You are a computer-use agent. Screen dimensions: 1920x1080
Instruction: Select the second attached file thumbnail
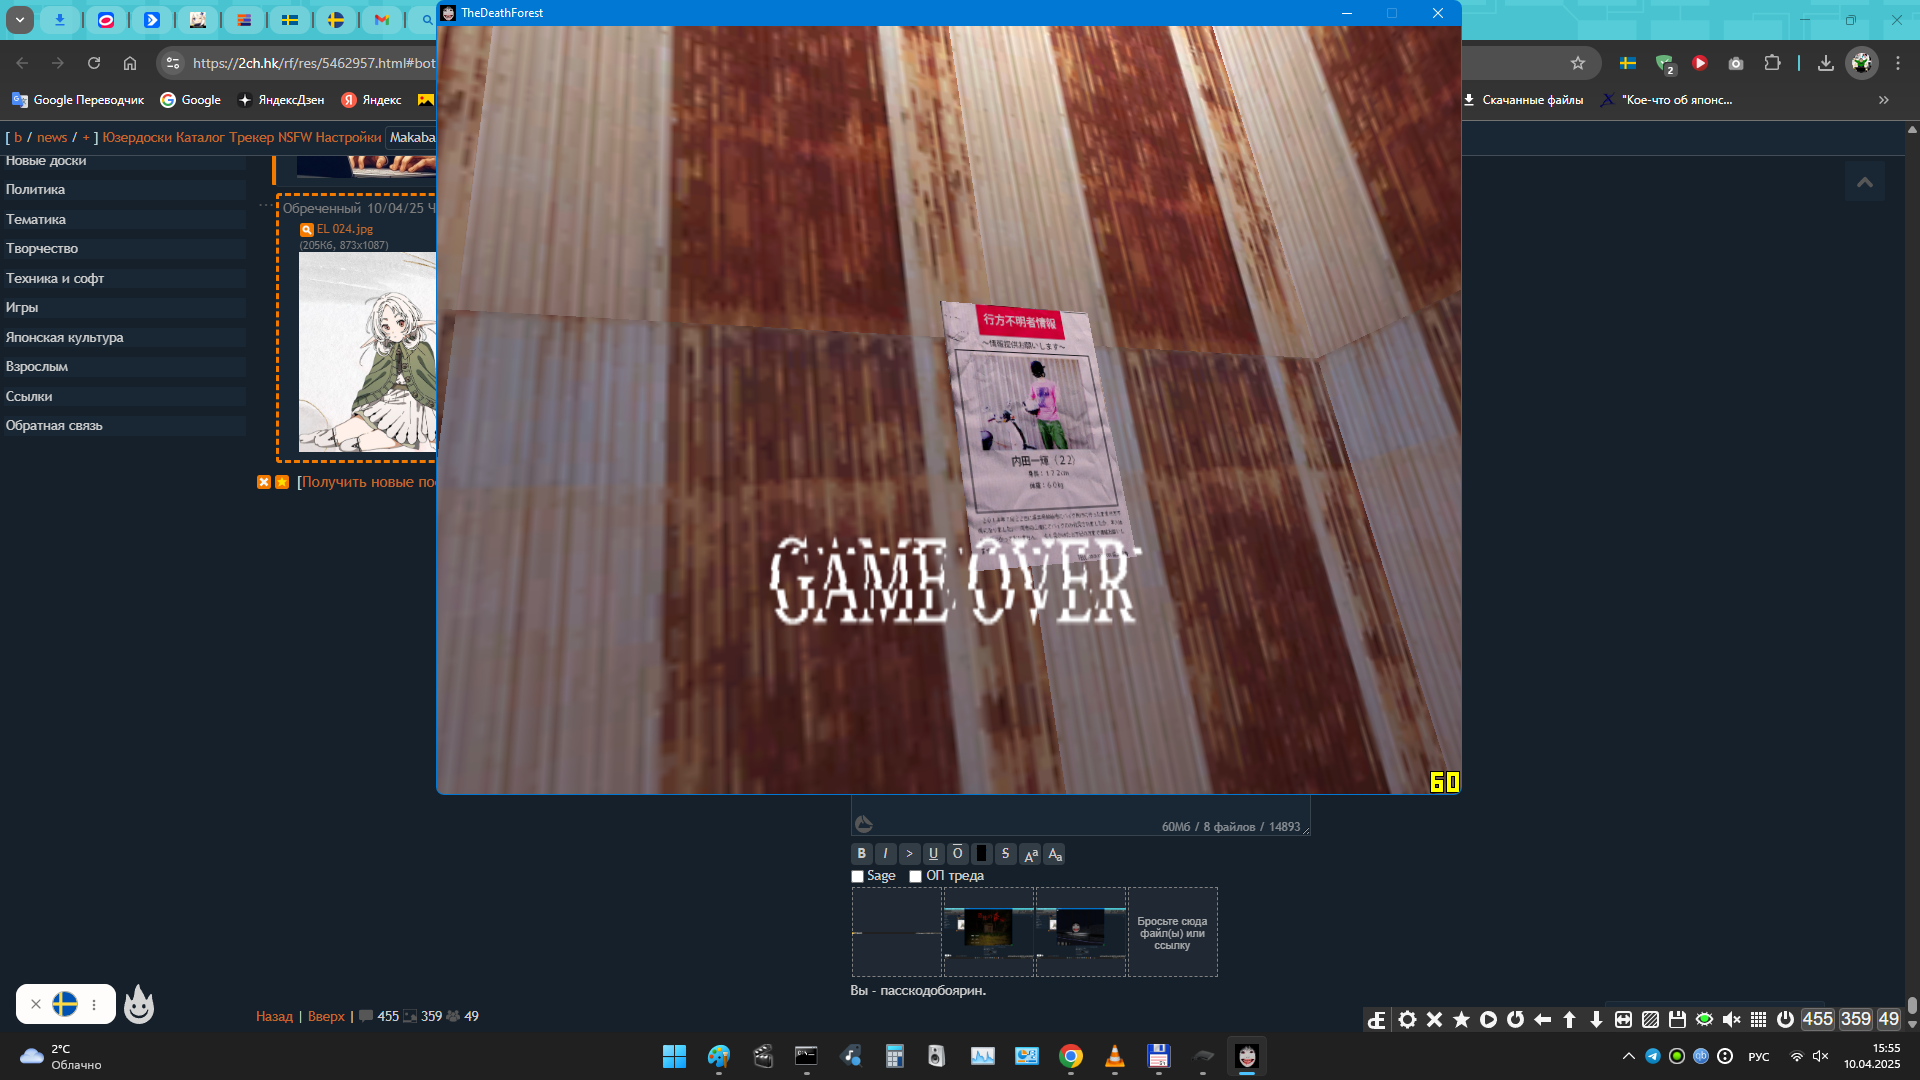point(988,932)
